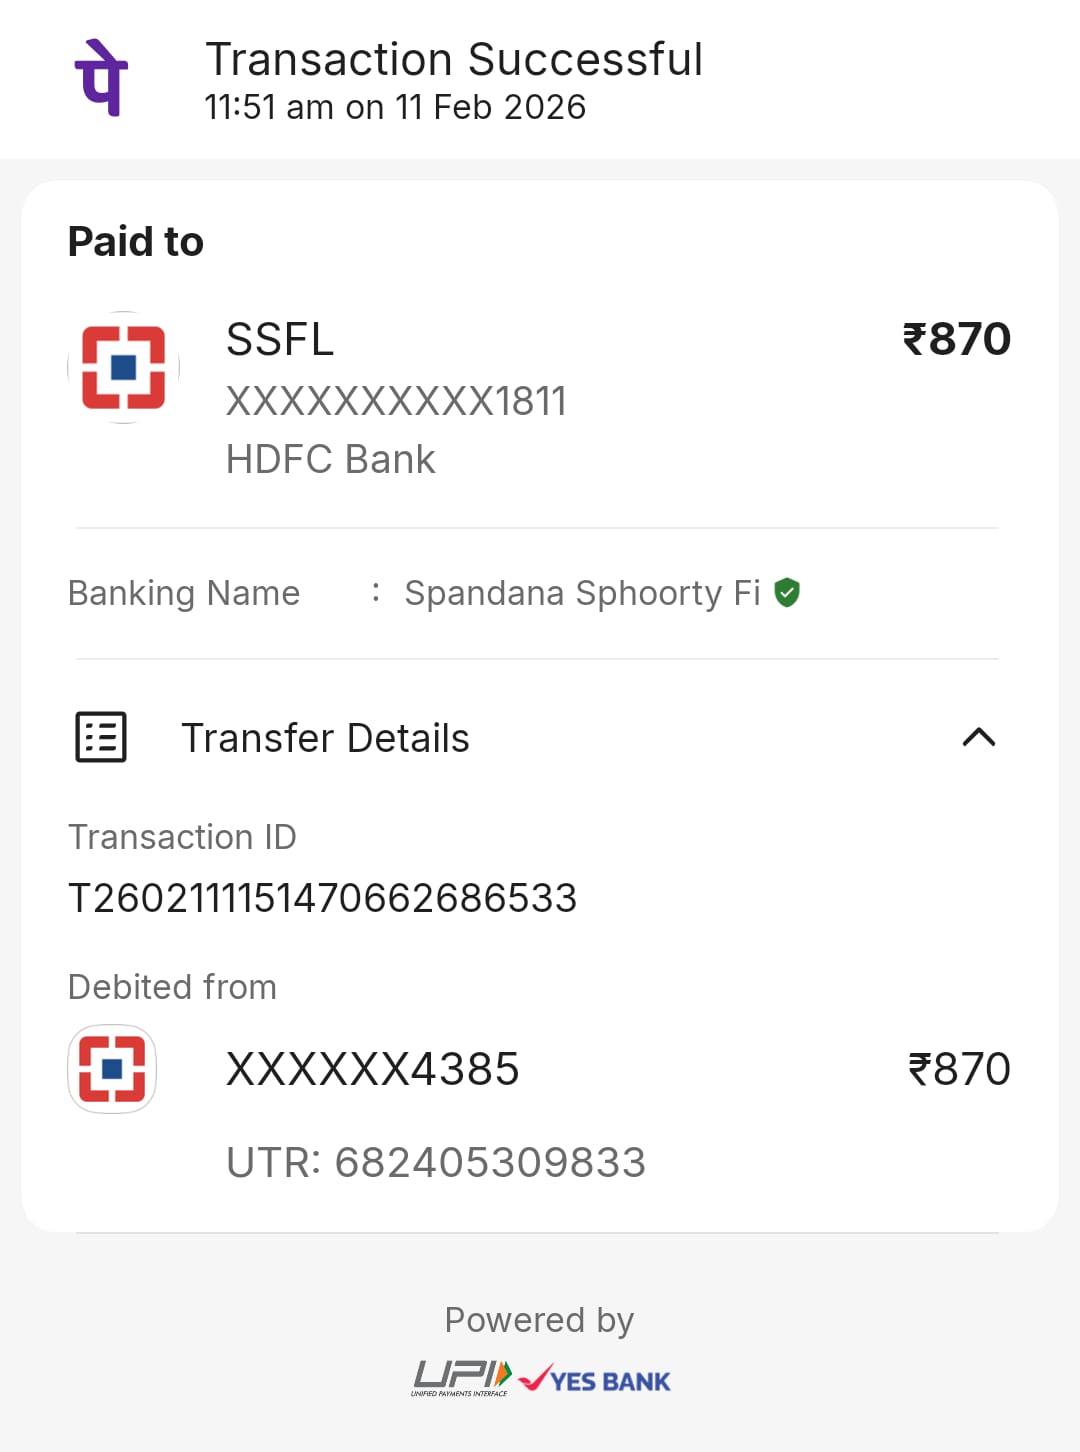Click the recipient account XXXXXXXXXX1811
Viewport: 1080px width, 1452px height.
tap(396, 401)
